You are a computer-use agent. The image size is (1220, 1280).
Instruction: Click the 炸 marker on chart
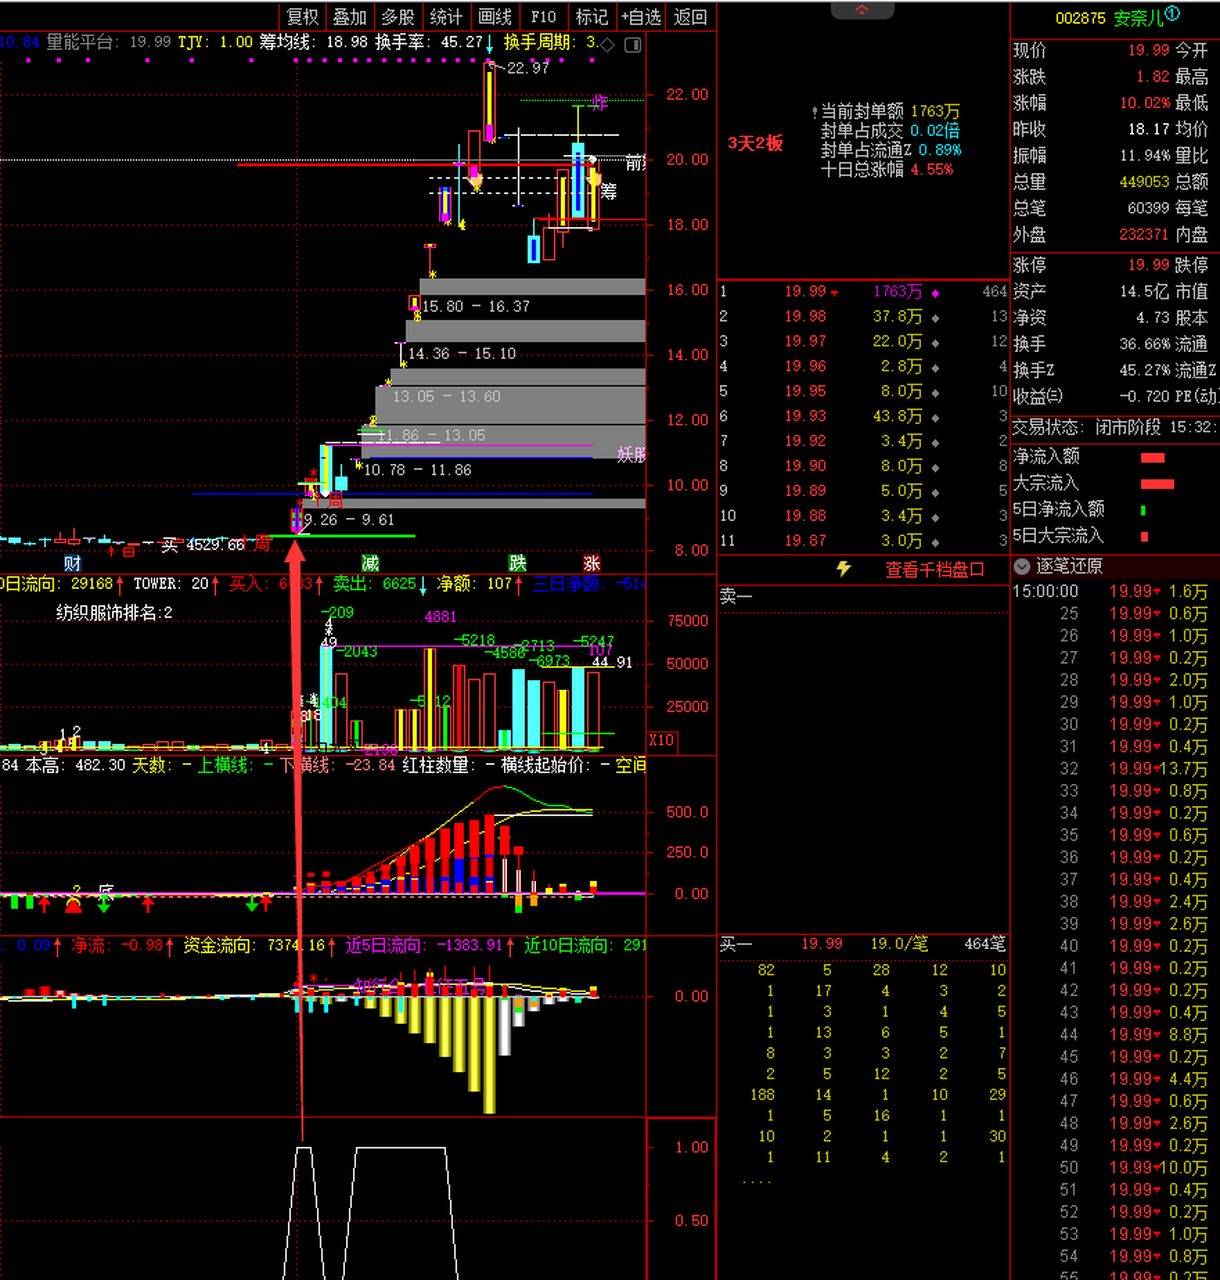(x=600, y=102)
